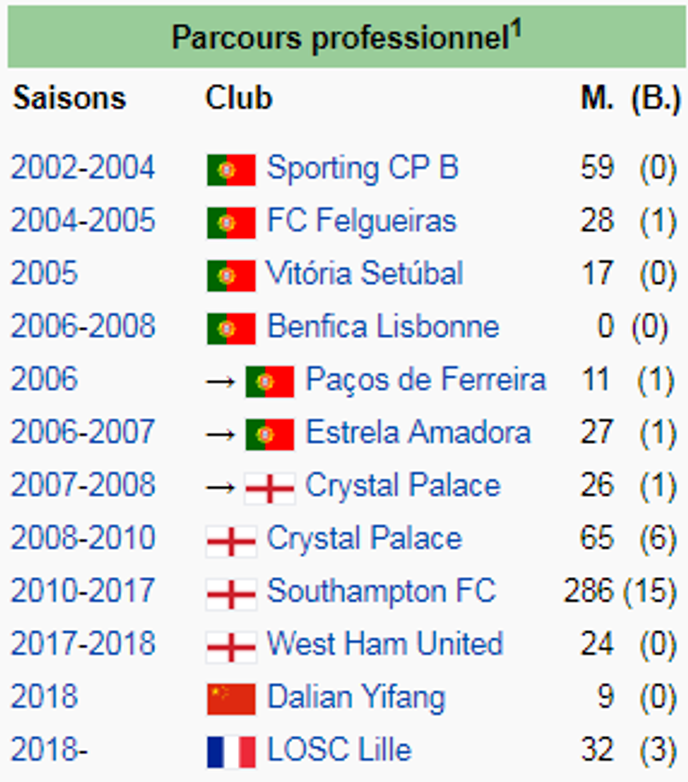Follow the Estrela Amadora link

(x=418, y=432)
